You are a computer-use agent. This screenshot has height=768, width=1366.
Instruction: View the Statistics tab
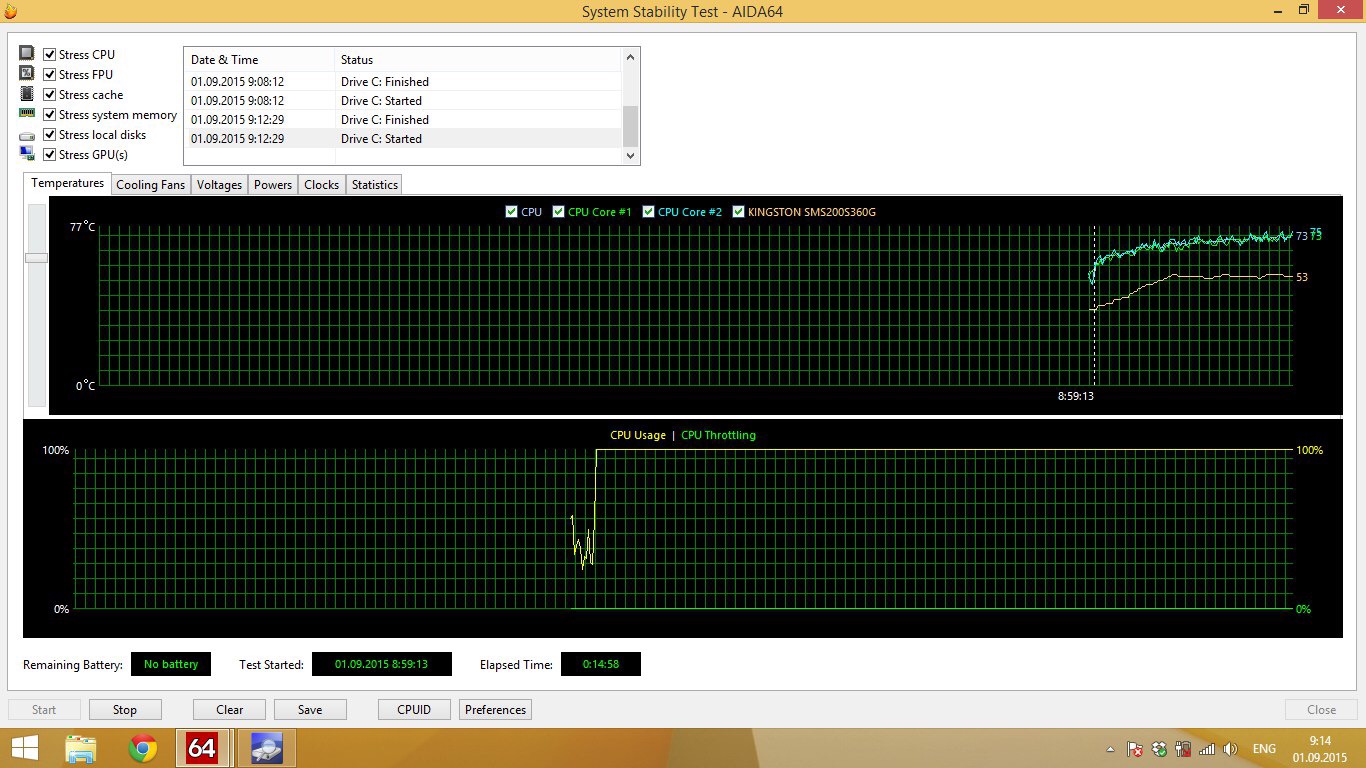click(375, 184)
